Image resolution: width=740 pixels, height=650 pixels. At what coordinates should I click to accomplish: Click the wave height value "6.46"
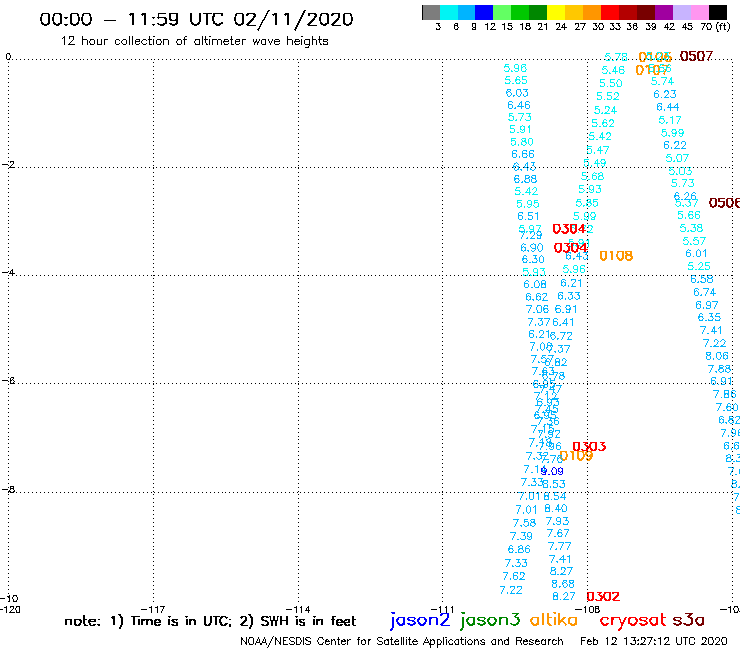pyautogui.click(x=519, y=105)
